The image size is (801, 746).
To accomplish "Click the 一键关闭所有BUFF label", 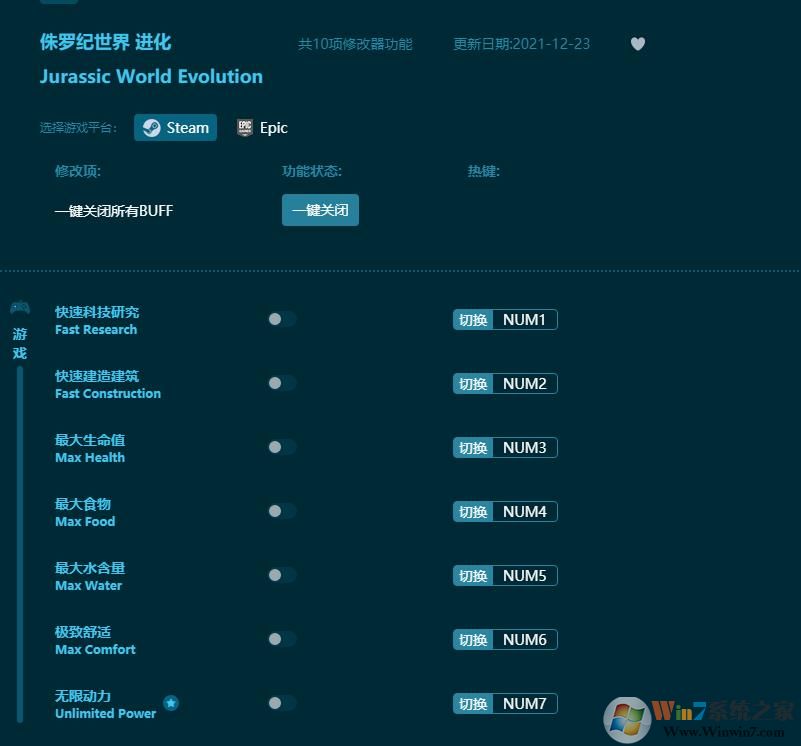I will [114, 211].
